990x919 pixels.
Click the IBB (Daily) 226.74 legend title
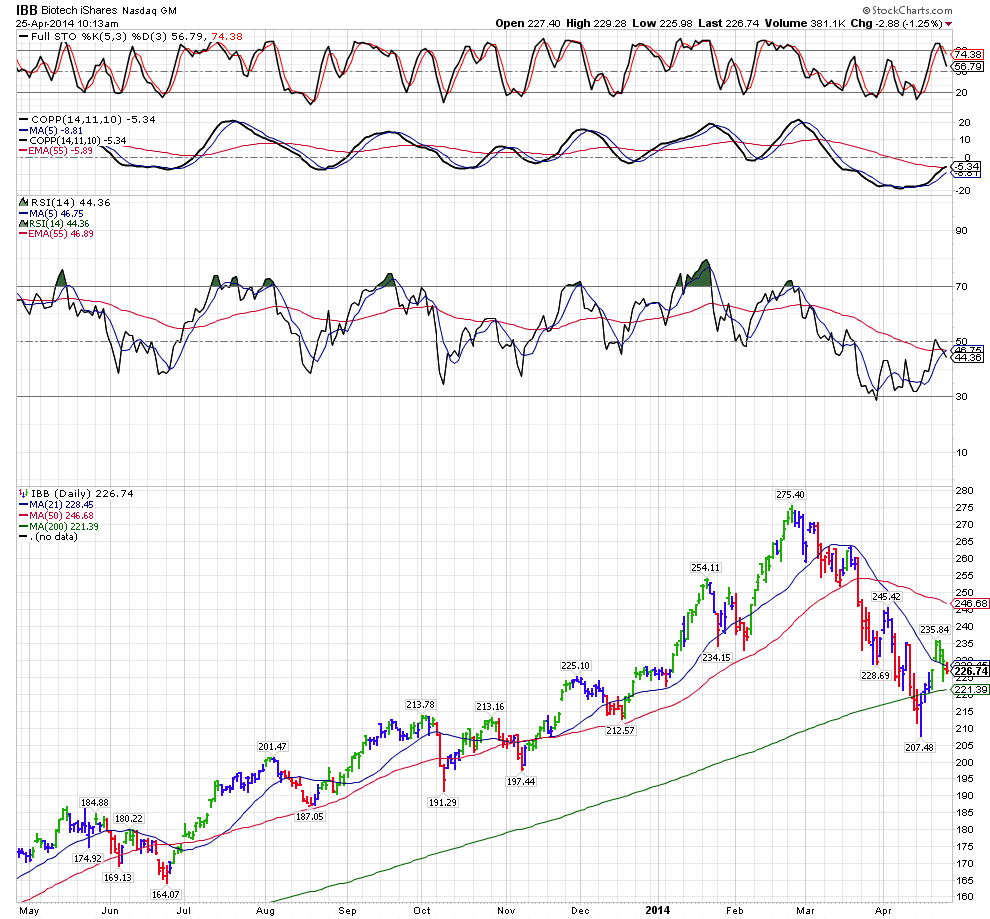point(82,494)
